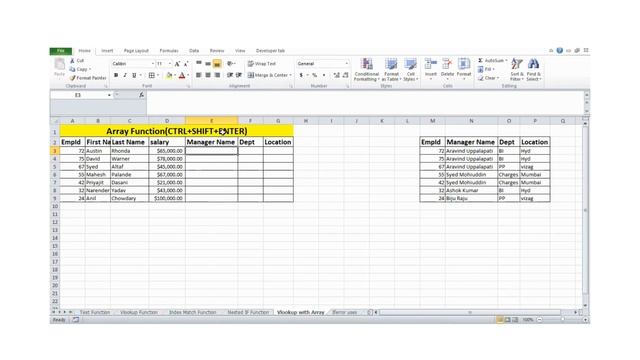Open the font size dropdown
The image size is (640, 360).
170,64
